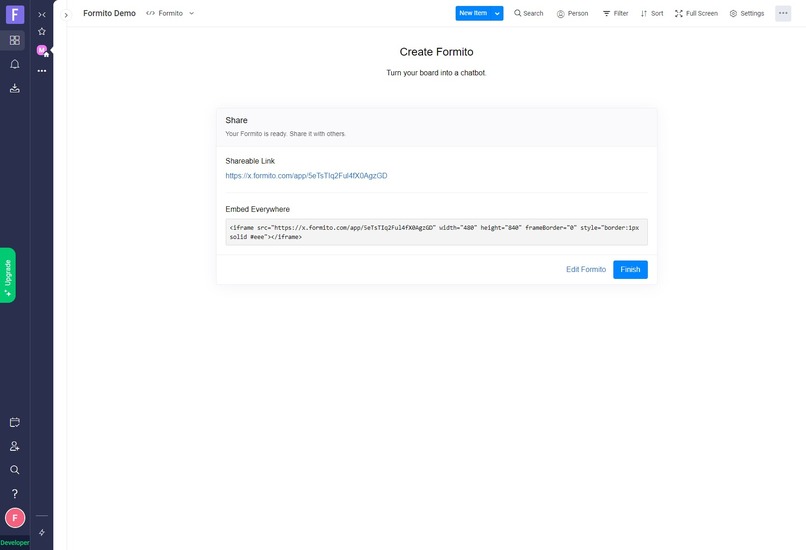Click the New Item button

(473, 13)
